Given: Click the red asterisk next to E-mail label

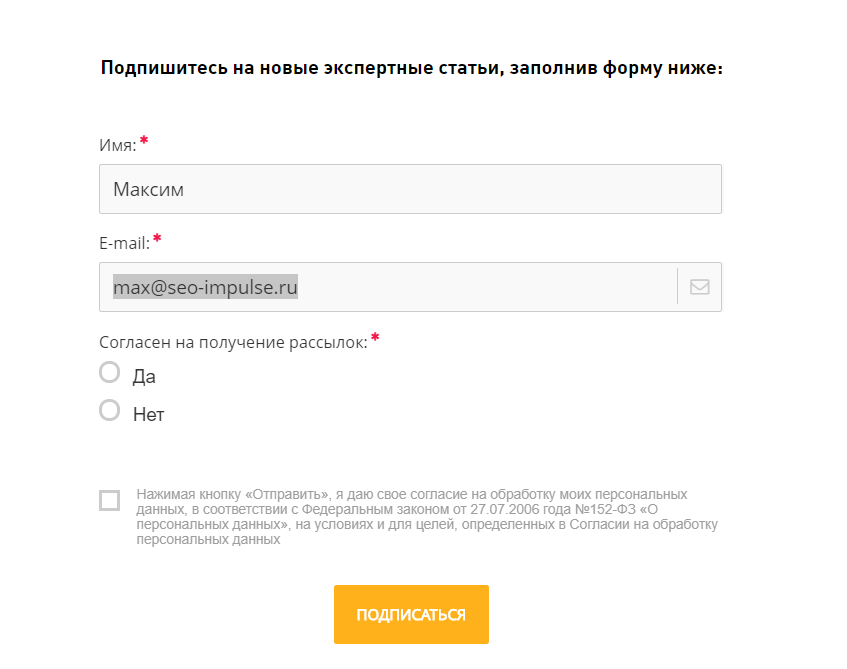Looking at the screenshot, I should [160, 239].
